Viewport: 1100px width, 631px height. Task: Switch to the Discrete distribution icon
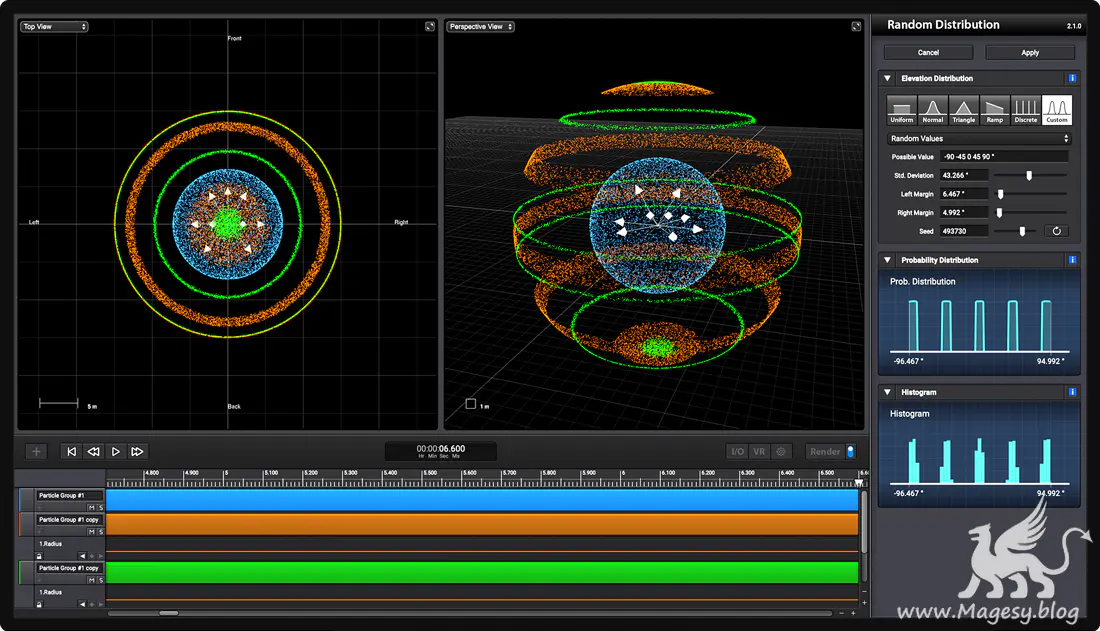point(1026,110)
